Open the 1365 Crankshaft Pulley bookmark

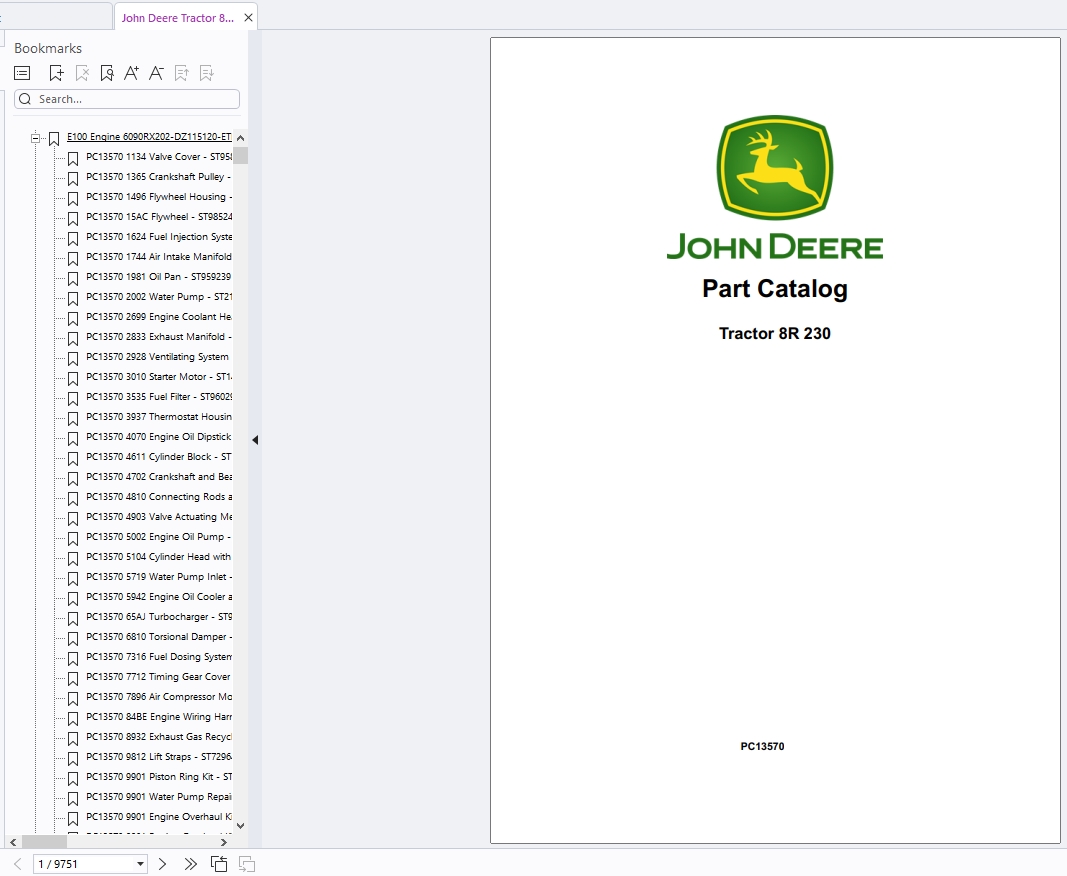point(159,176)
